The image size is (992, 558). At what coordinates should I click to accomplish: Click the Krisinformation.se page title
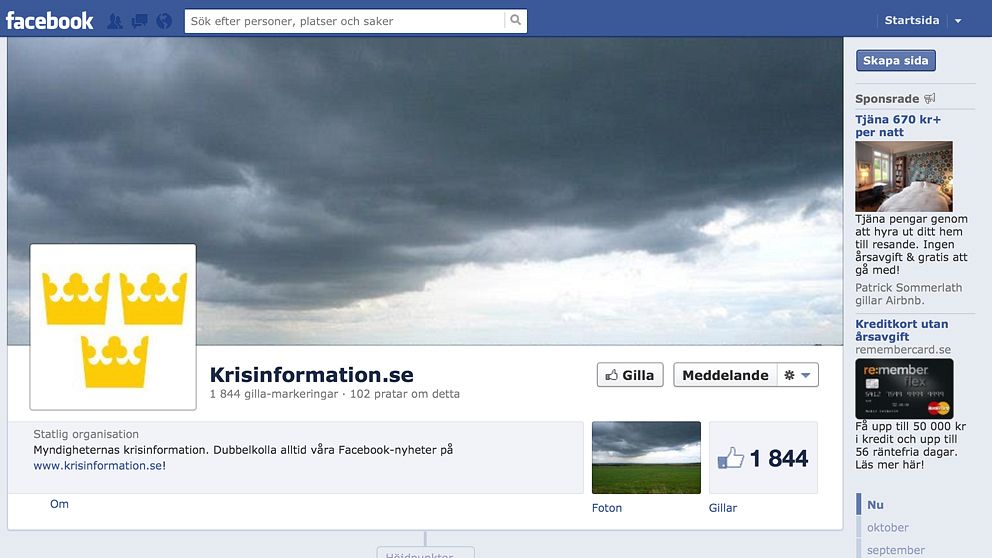tap(311, 375)
